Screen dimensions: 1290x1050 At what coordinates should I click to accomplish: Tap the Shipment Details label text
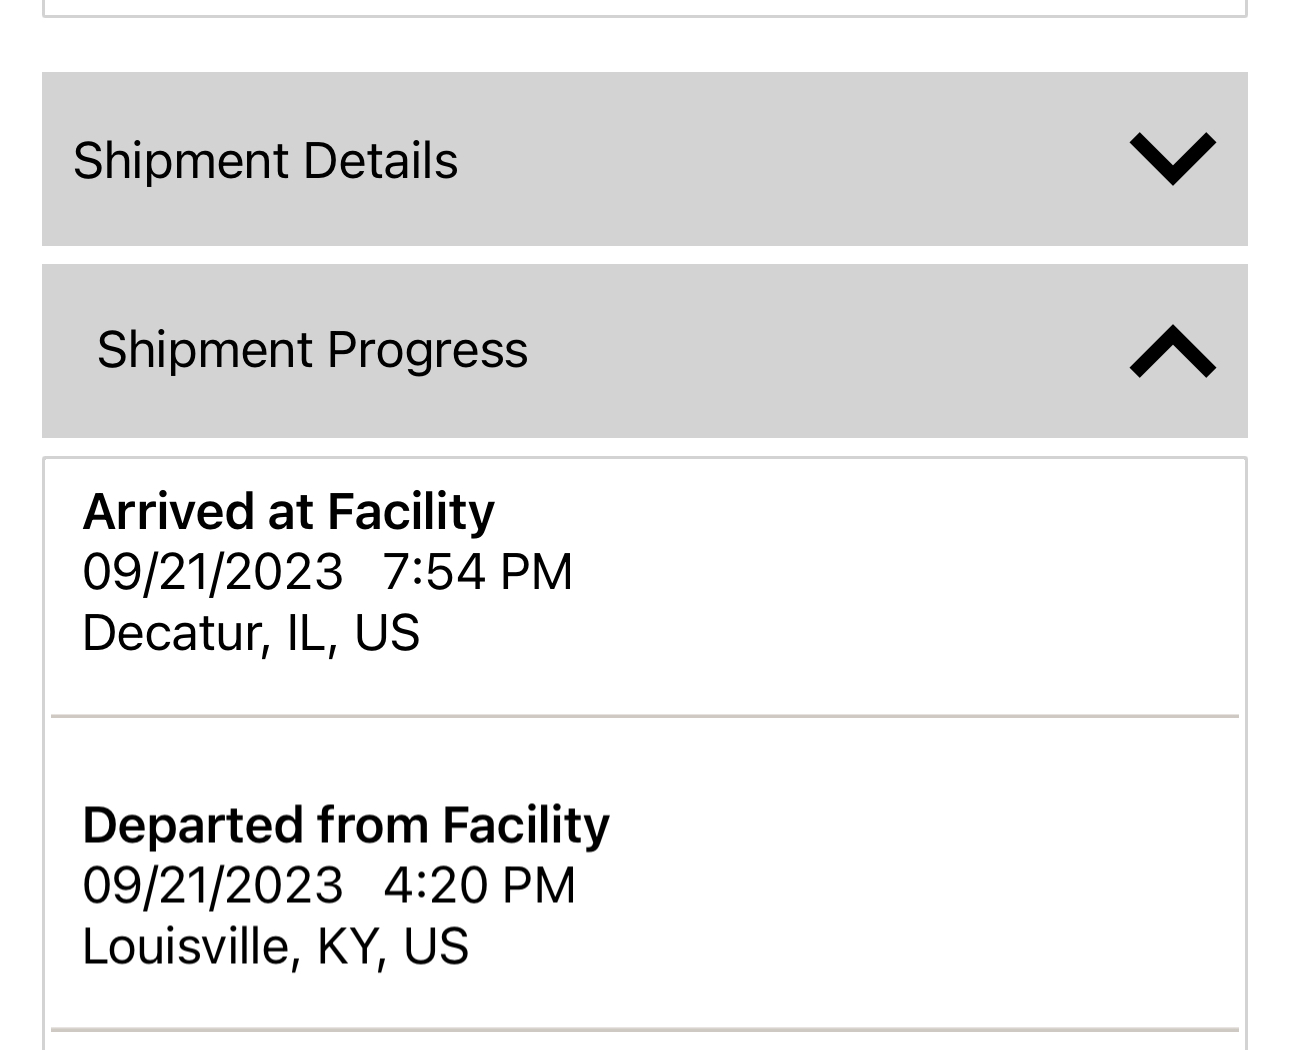(x=265, y=161)
